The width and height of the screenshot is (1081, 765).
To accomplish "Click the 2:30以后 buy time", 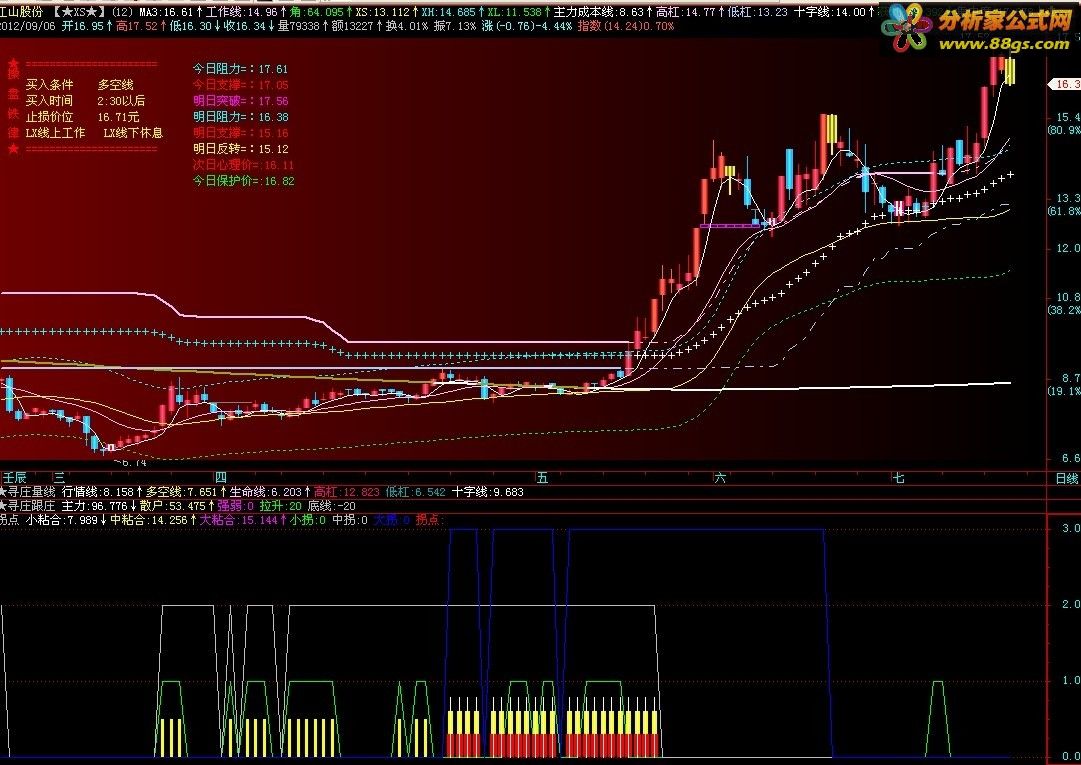I will tap(121, 101).
